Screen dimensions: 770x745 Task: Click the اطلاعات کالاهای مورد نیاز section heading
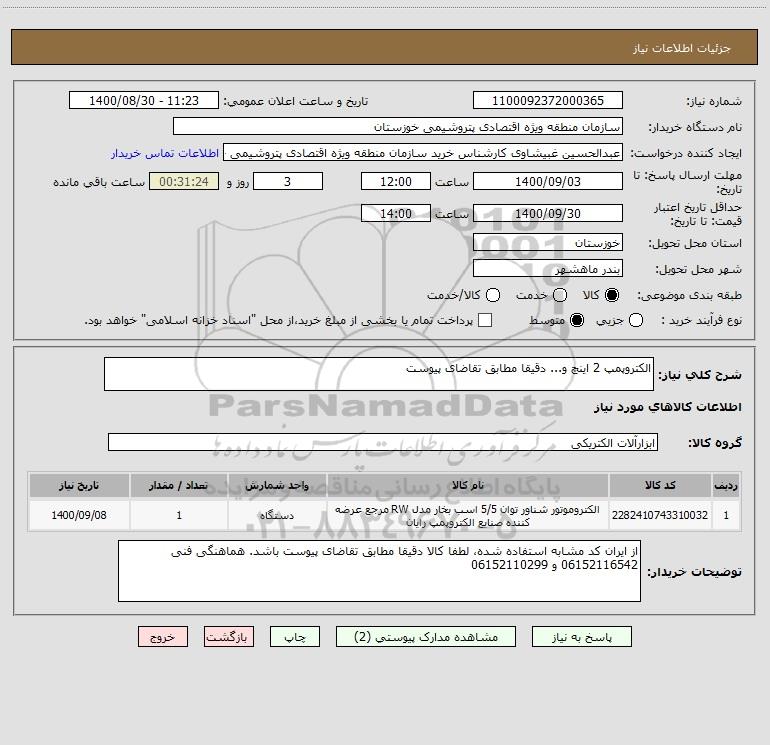coord(668,407)
